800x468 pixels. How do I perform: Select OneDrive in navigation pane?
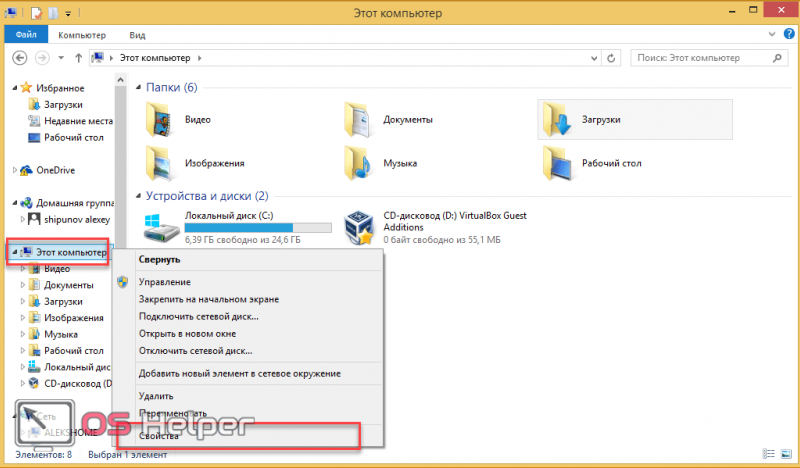click(48, 170)
